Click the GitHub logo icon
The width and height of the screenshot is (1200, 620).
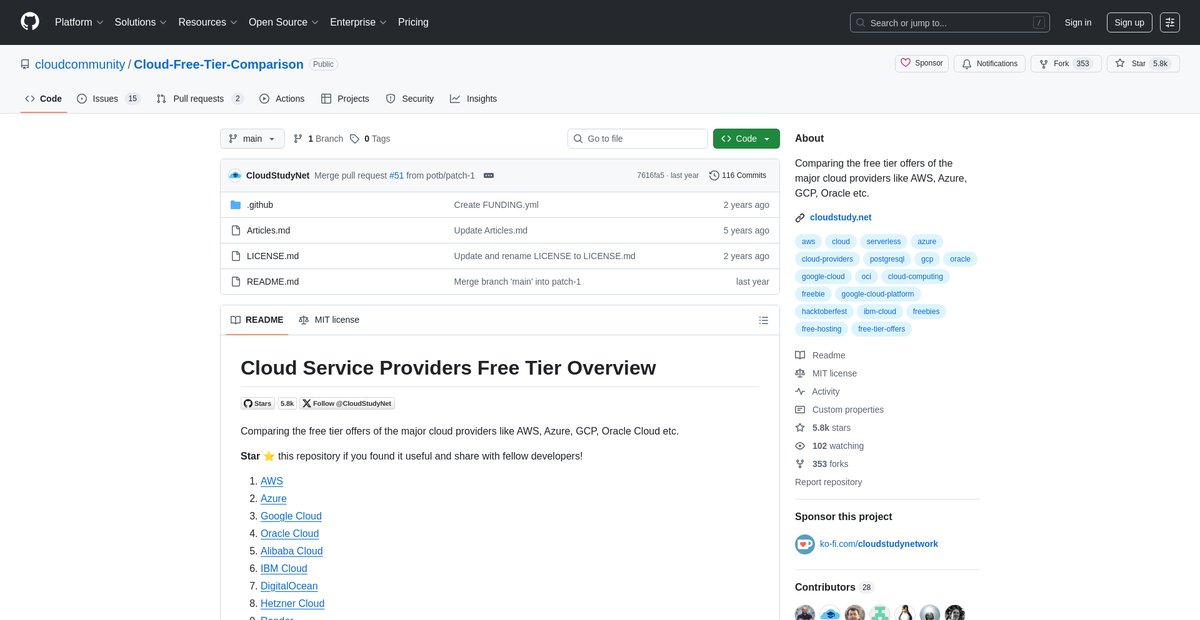pyautogui.click(x=30, y=22)
